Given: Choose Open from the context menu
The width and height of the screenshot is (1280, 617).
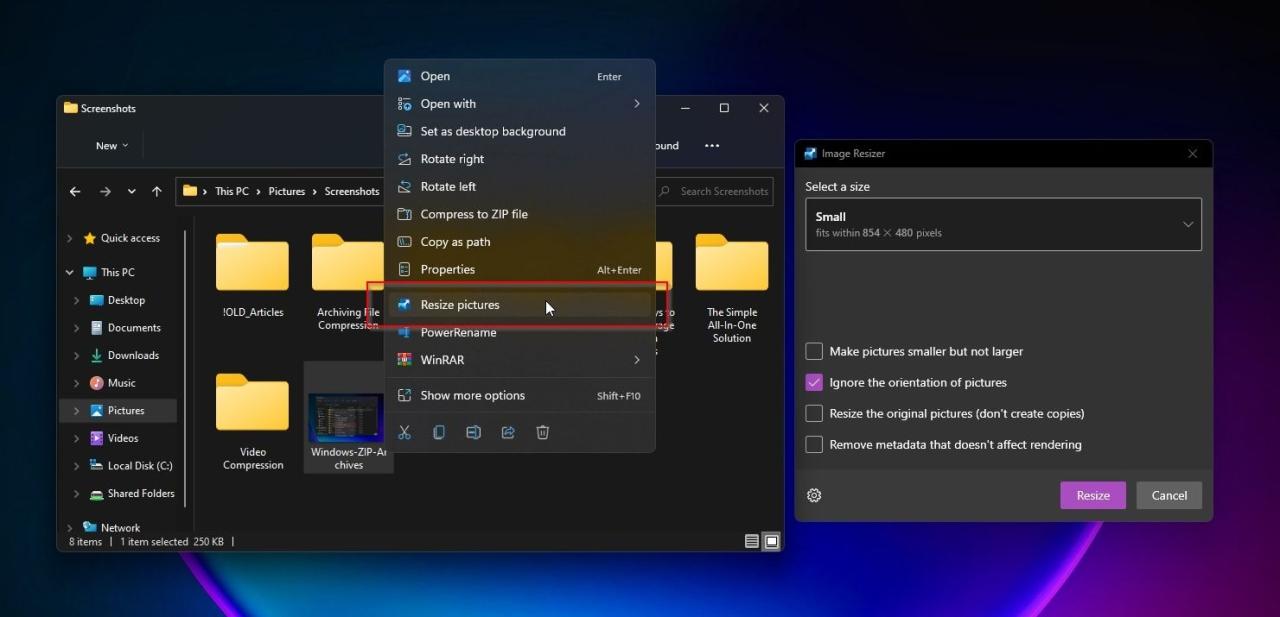Looking at the screenshot, I should 520,76.
